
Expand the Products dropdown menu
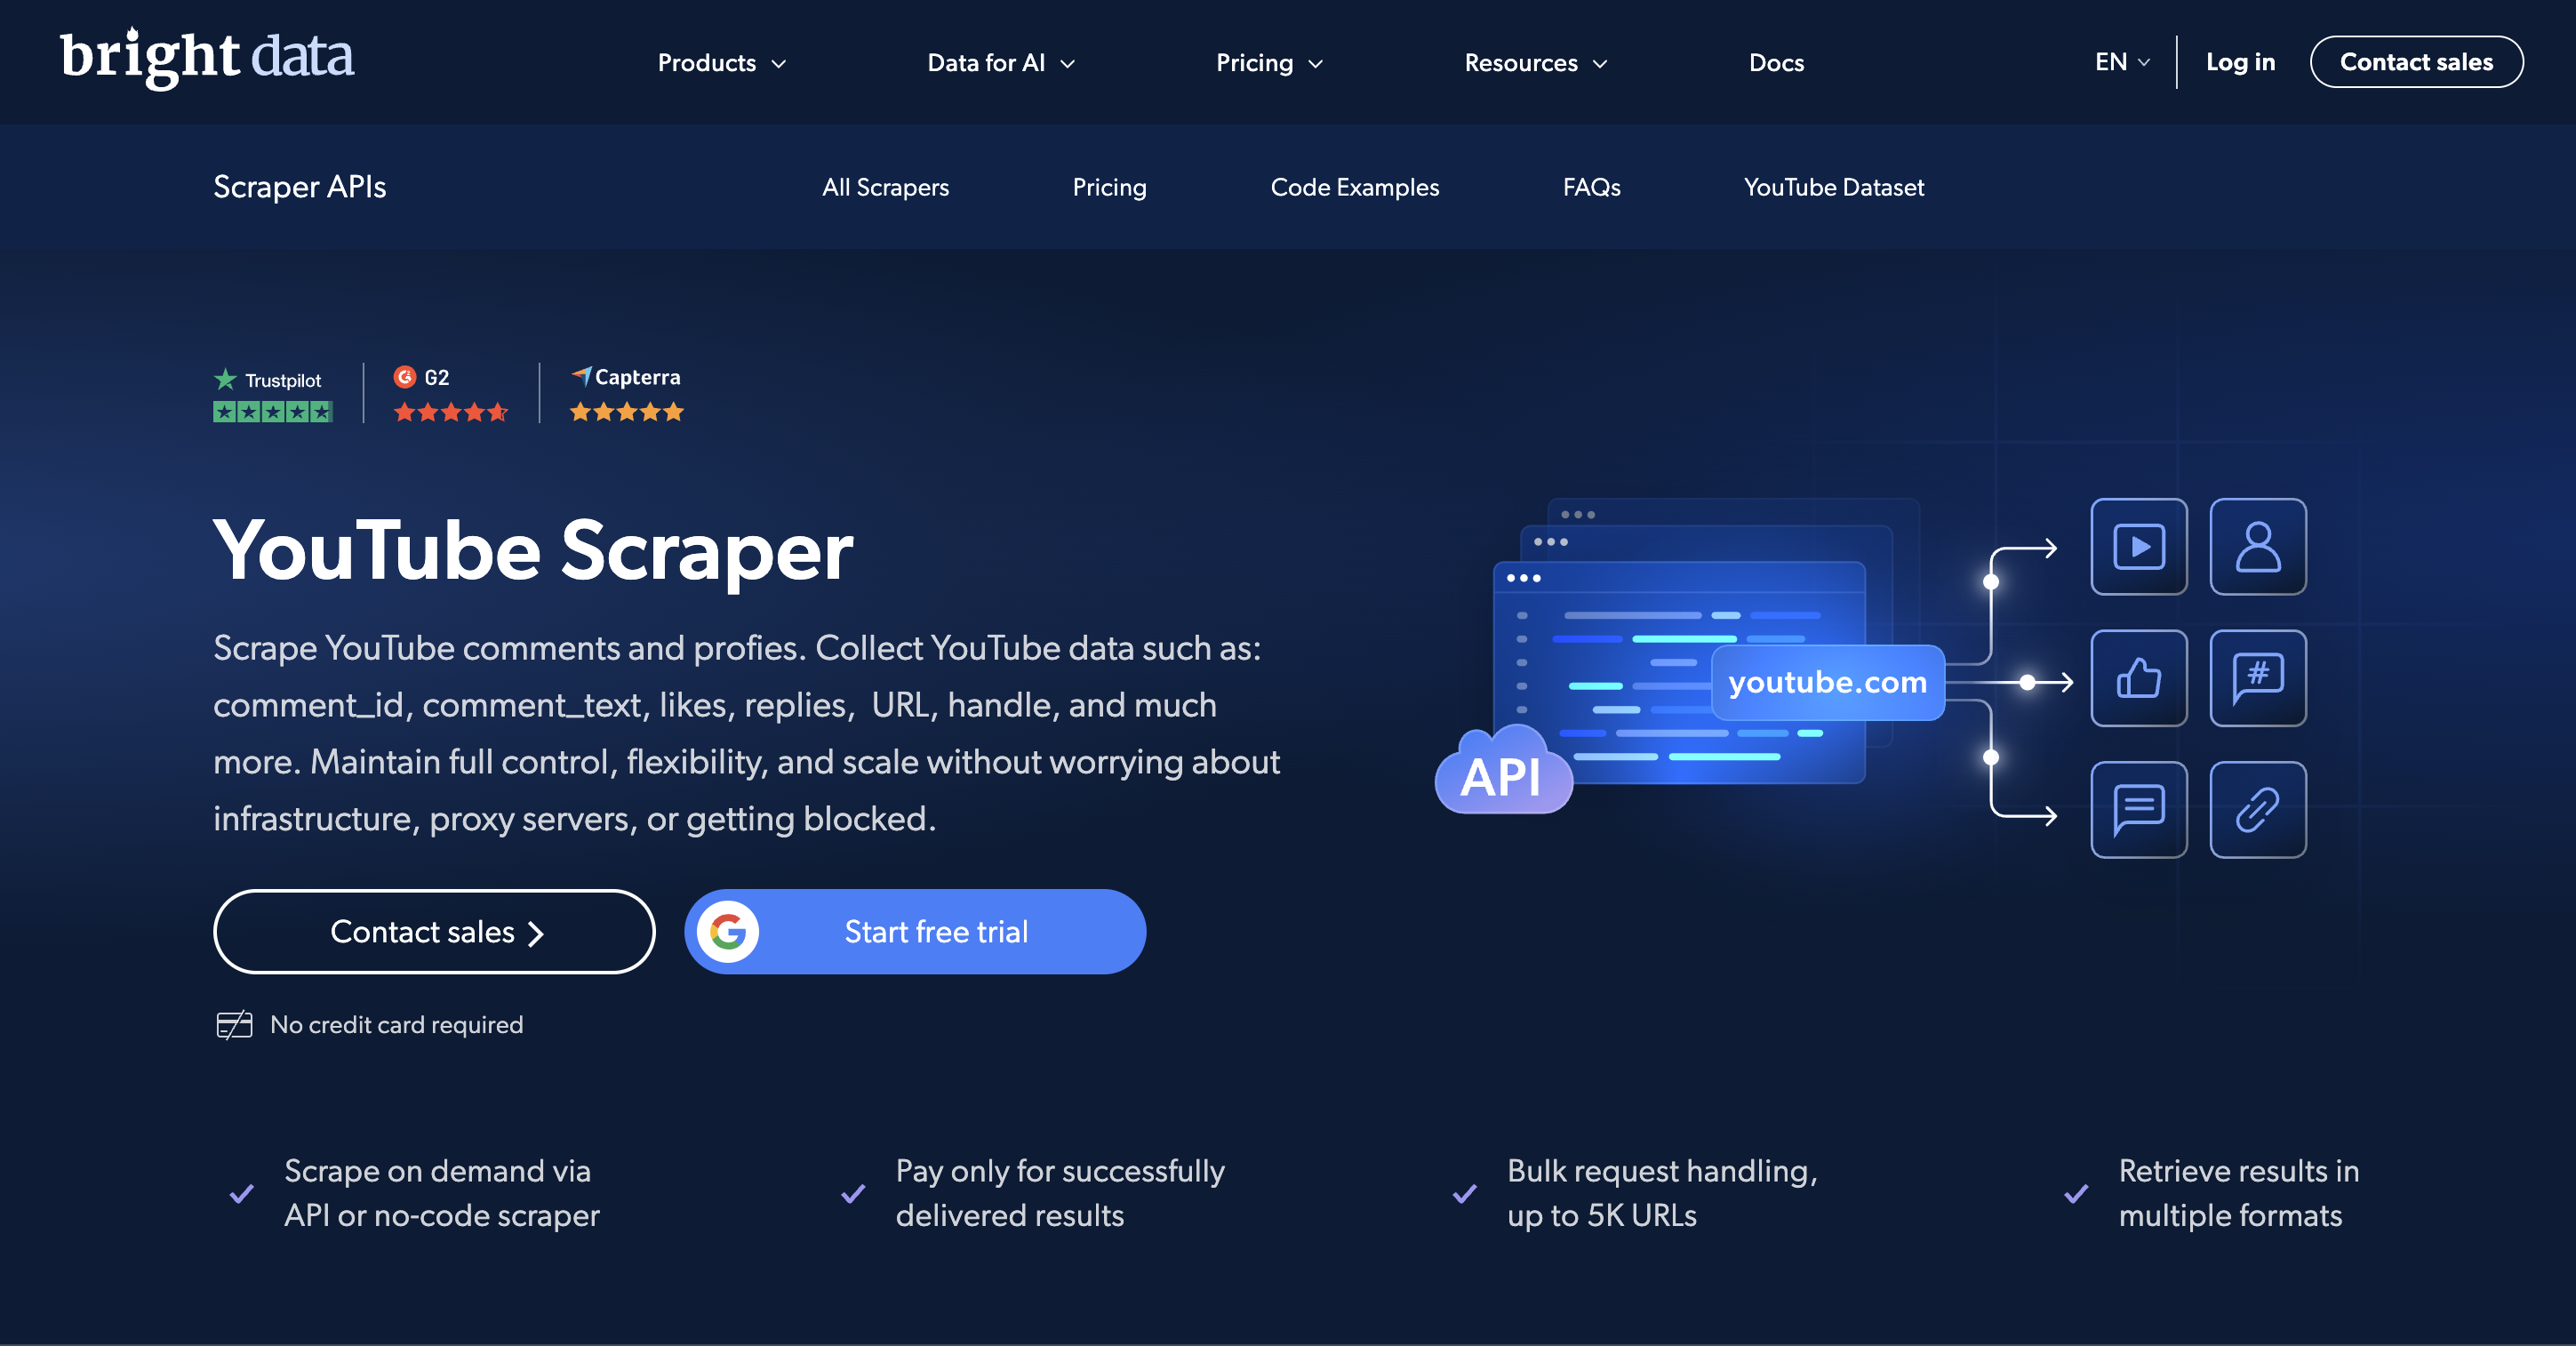(721, 63)
